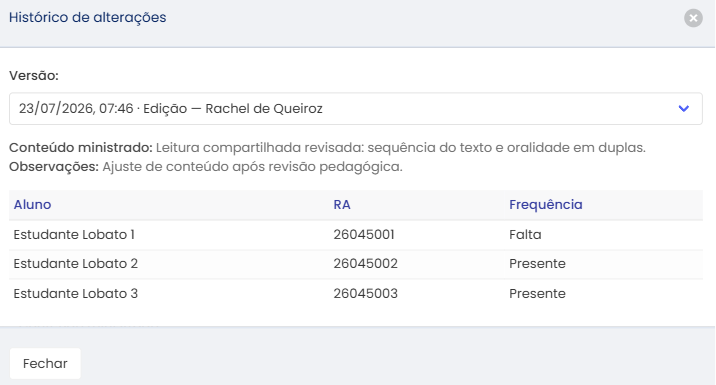Click the Histórico de alterações title
The image size is (716, 385).
pyautogui.click(x=88, y=17)
